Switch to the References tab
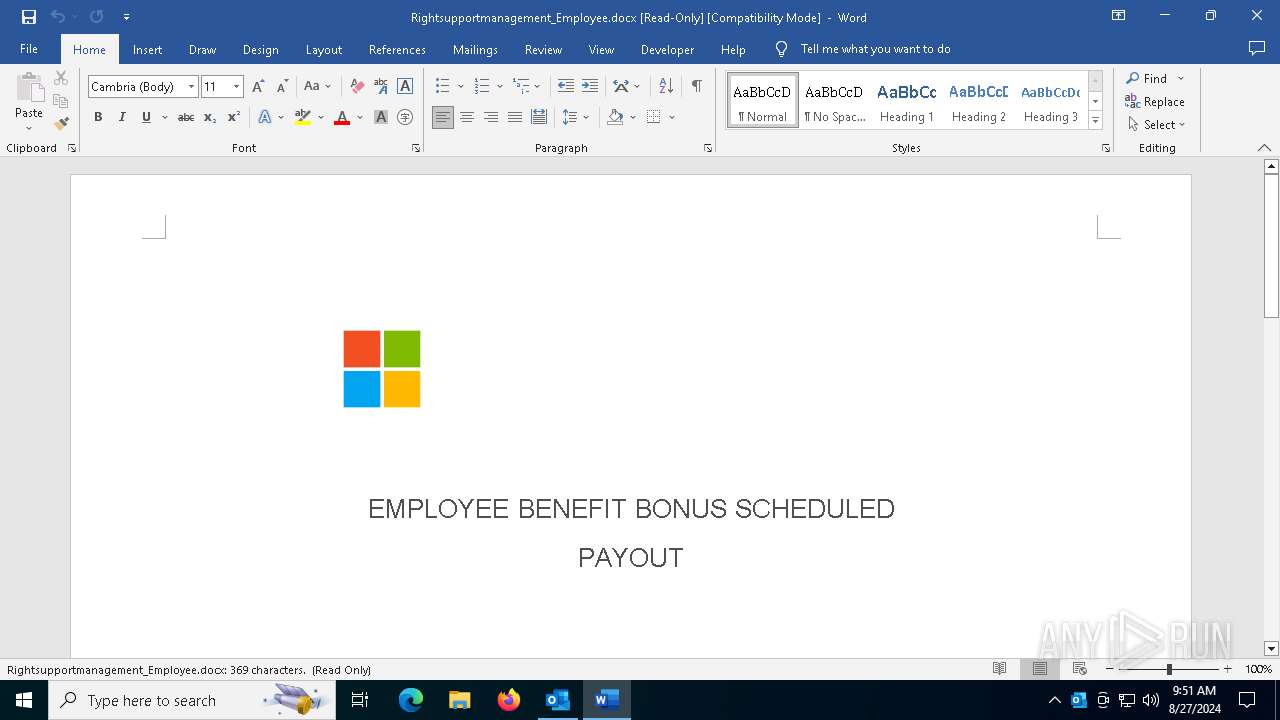The height and width of the screenshot is (720, 1280). [x=397, y=49]
